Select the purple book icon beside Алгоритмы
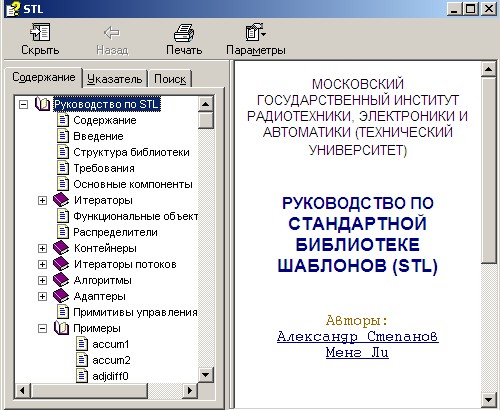Viewport: 500px width, 410px height. tap(61, 280)
